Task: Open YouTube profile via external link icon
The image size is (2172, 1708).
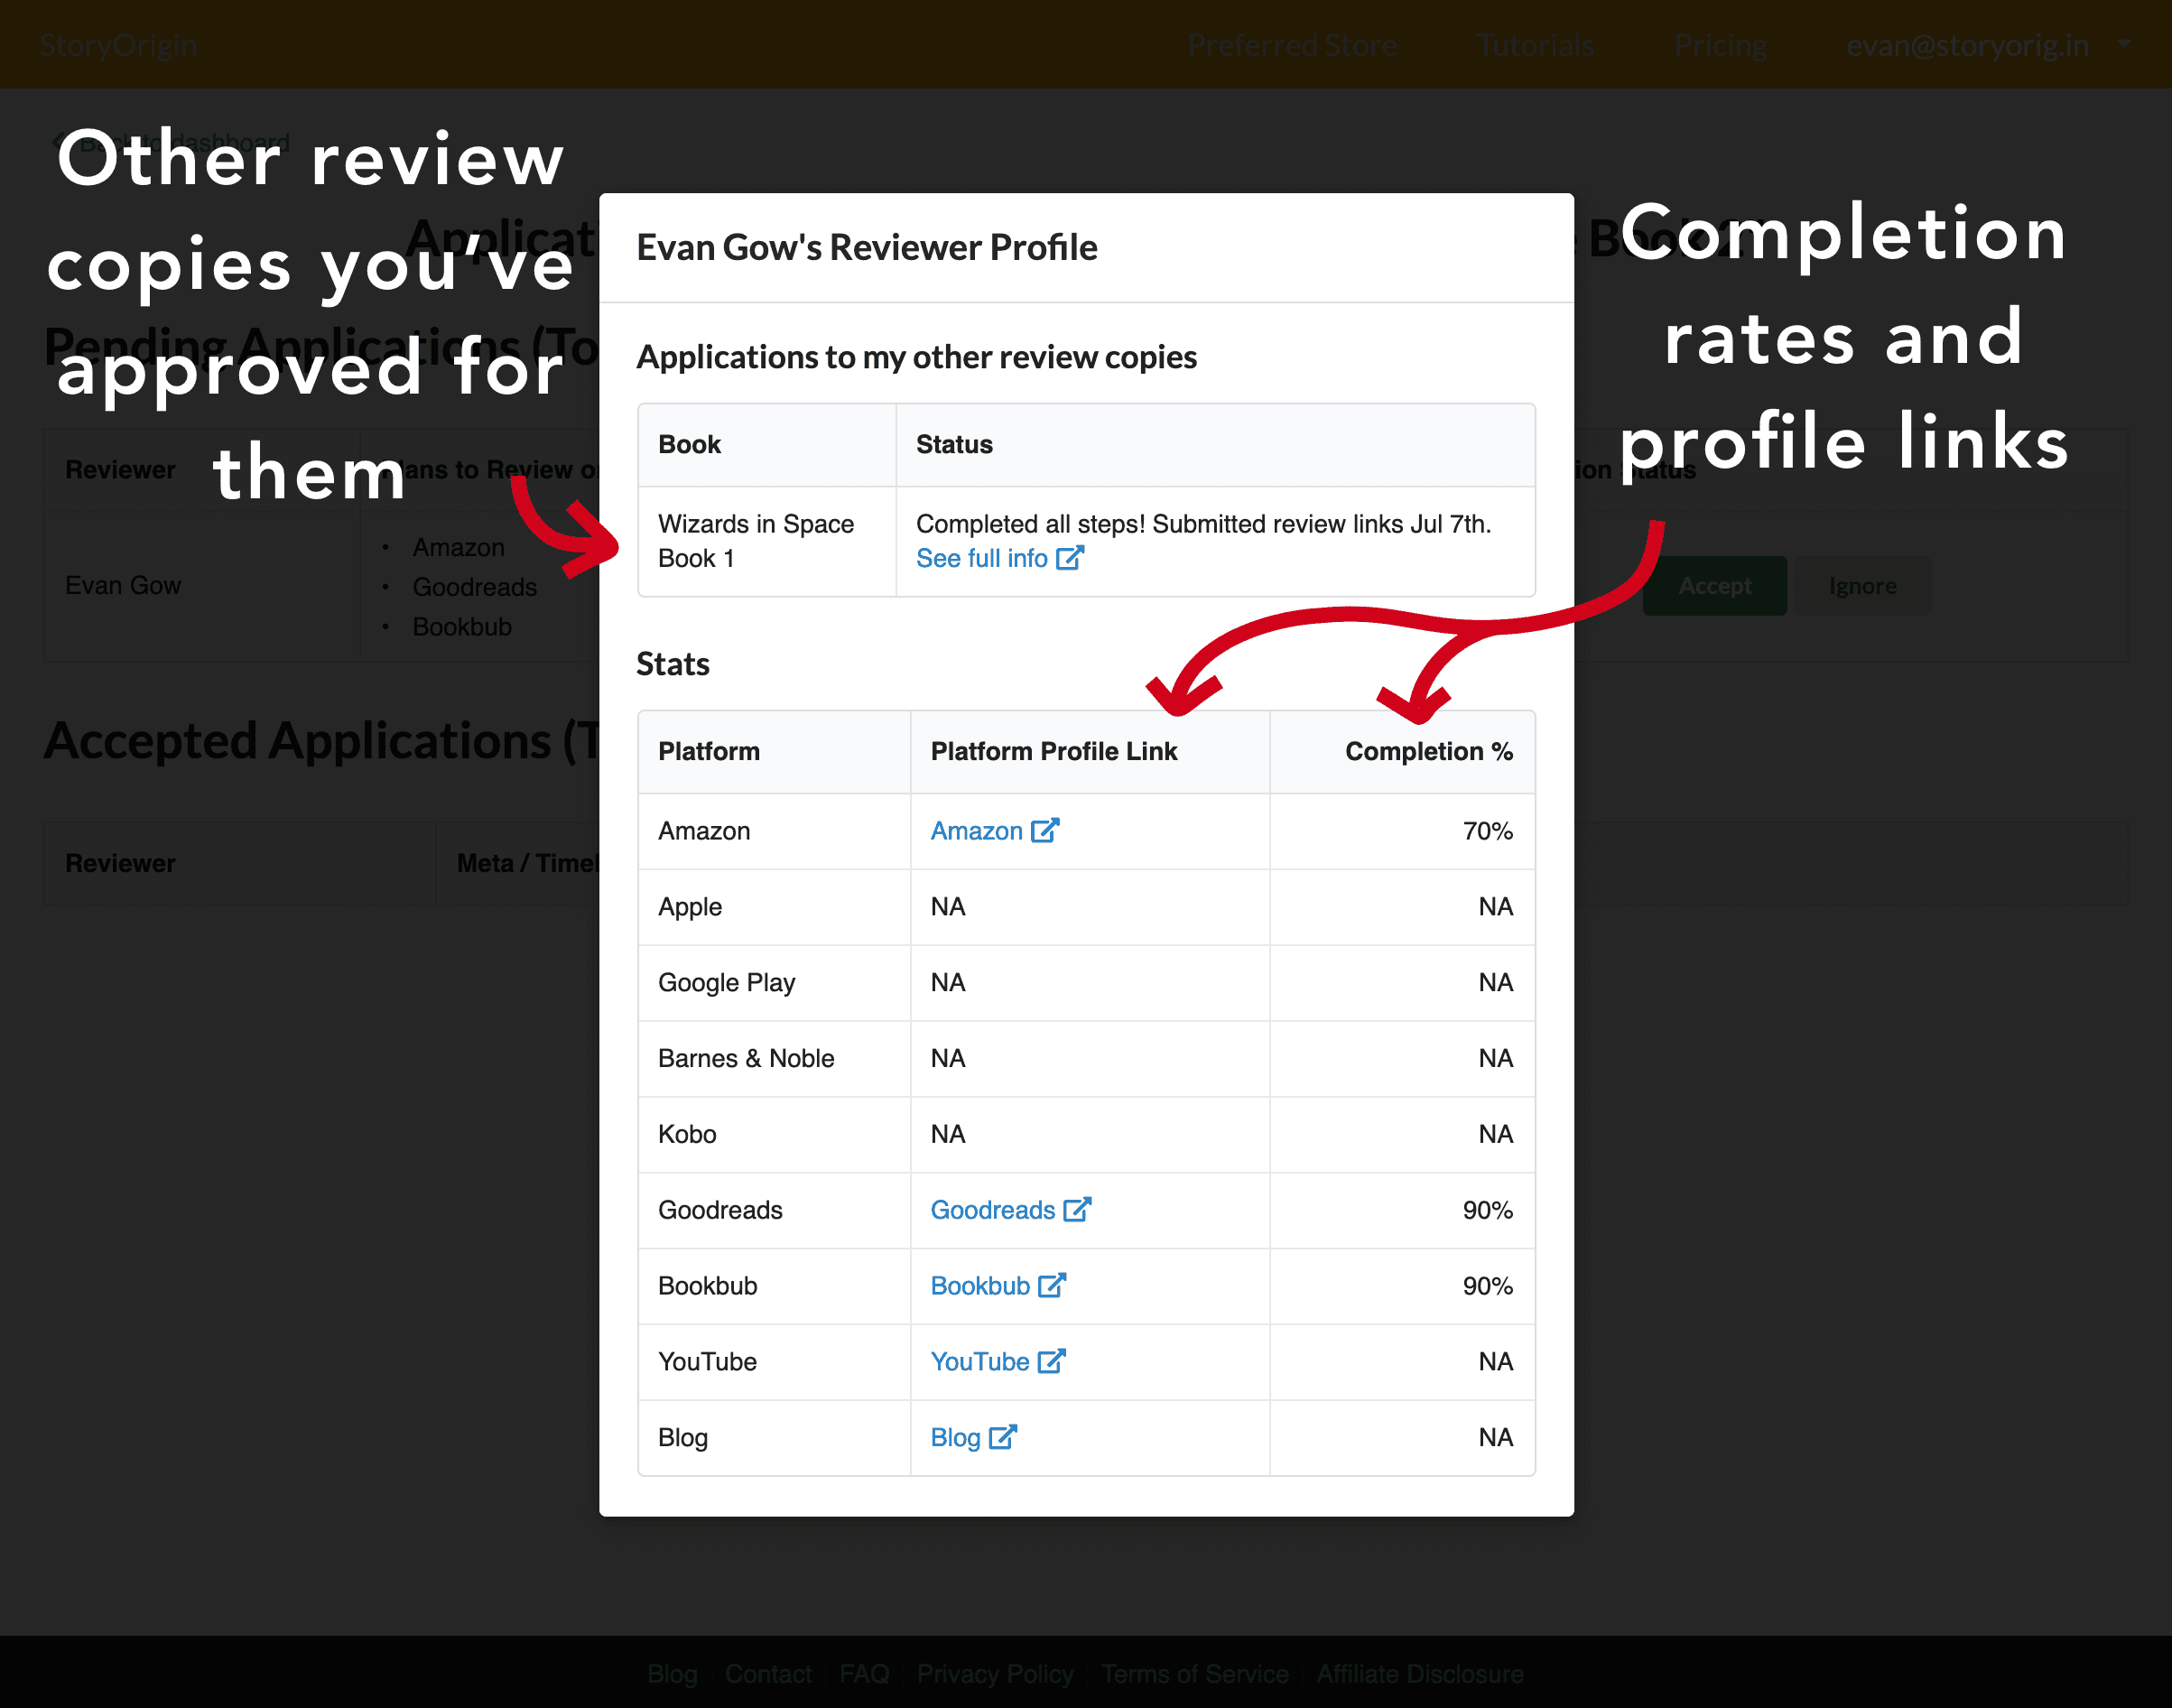Action: [1050, 1361]
